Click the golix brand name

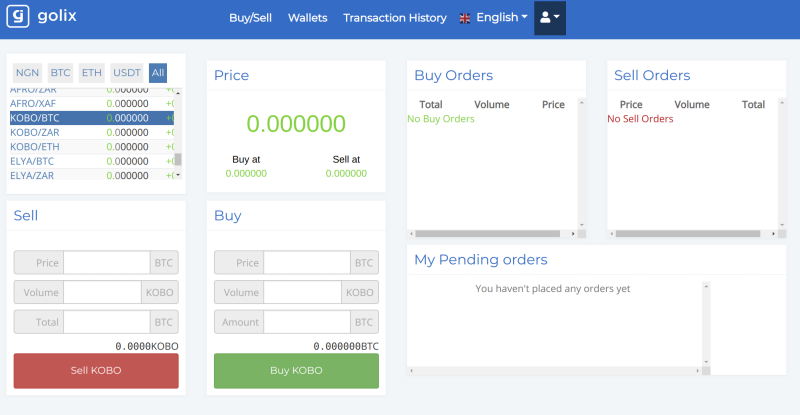point(57,16)
